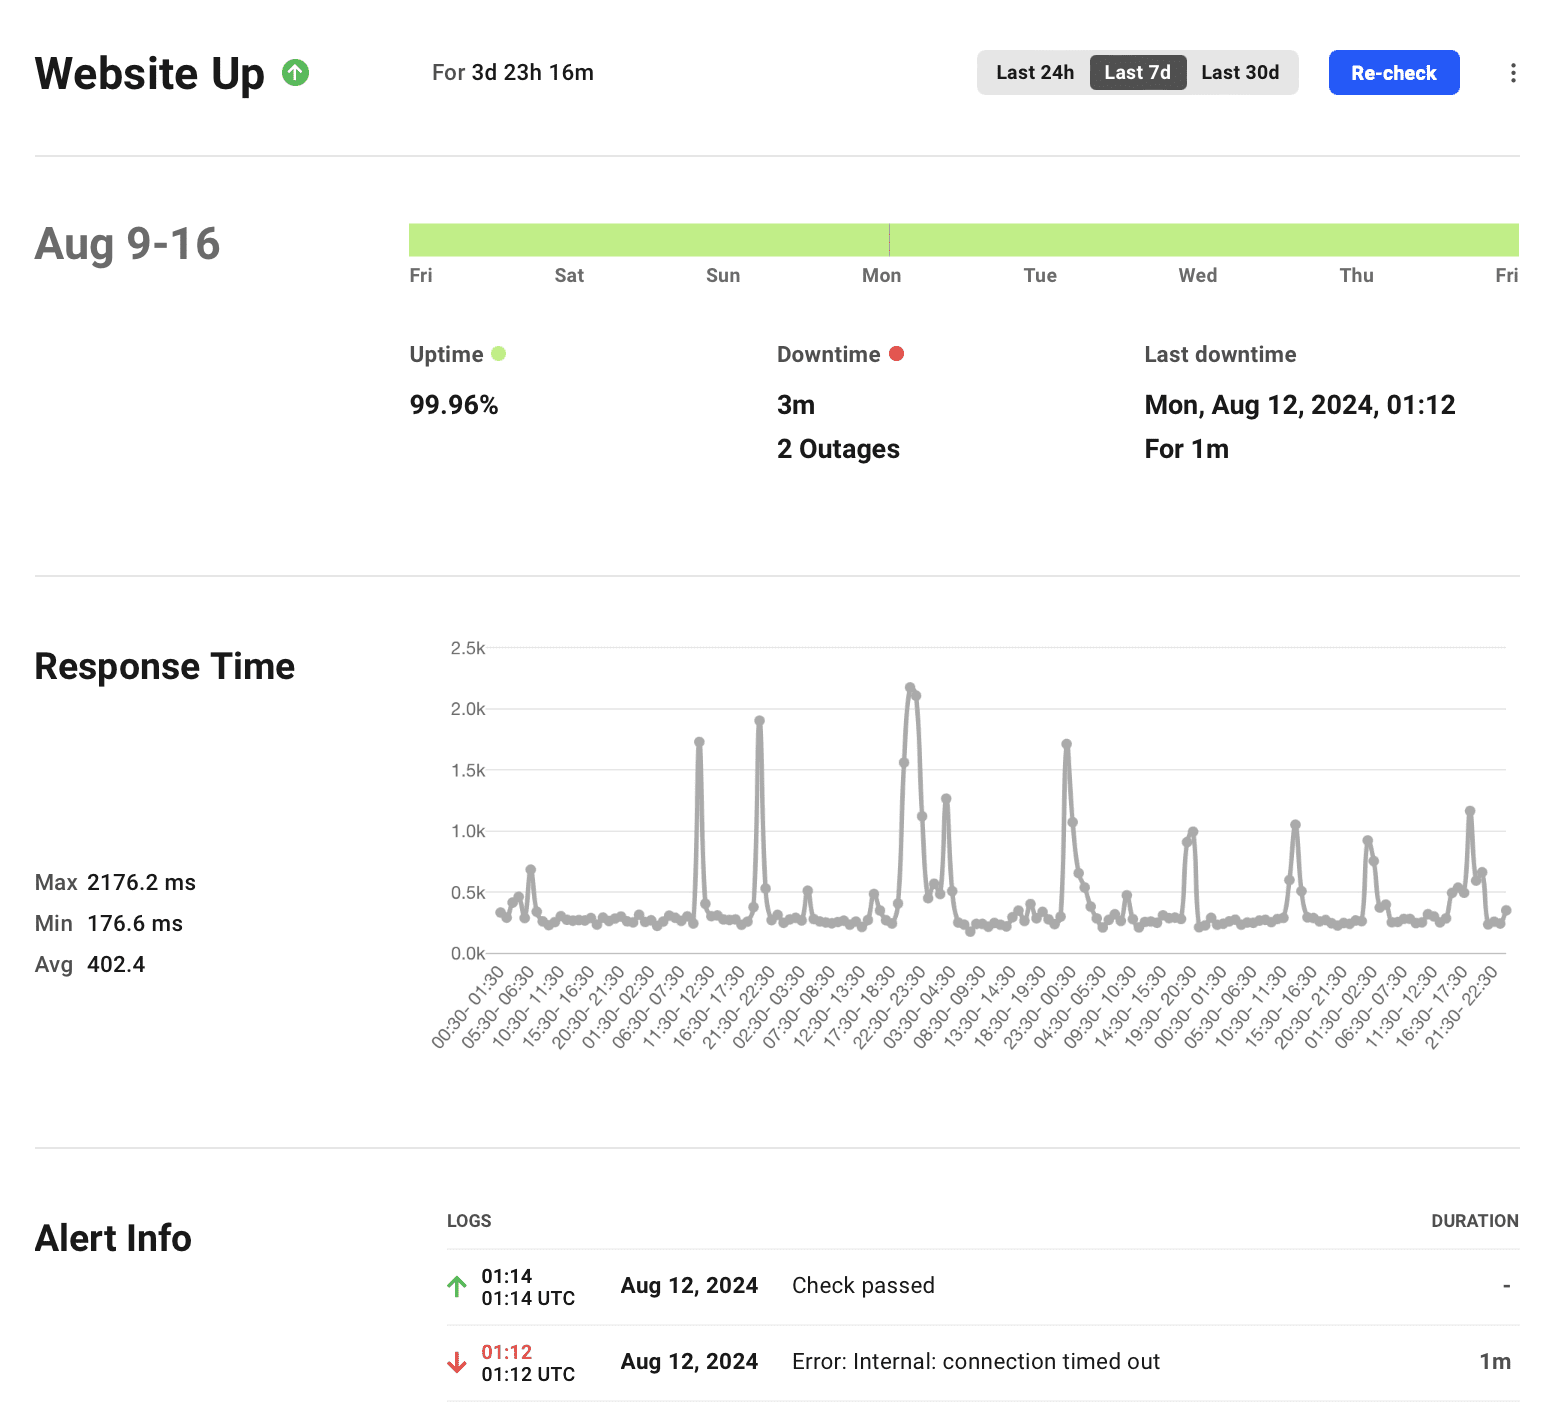This screenshot has width=1554, height=1406.
Task: Click the 1m duration value
Action: click(1495, 1361)
